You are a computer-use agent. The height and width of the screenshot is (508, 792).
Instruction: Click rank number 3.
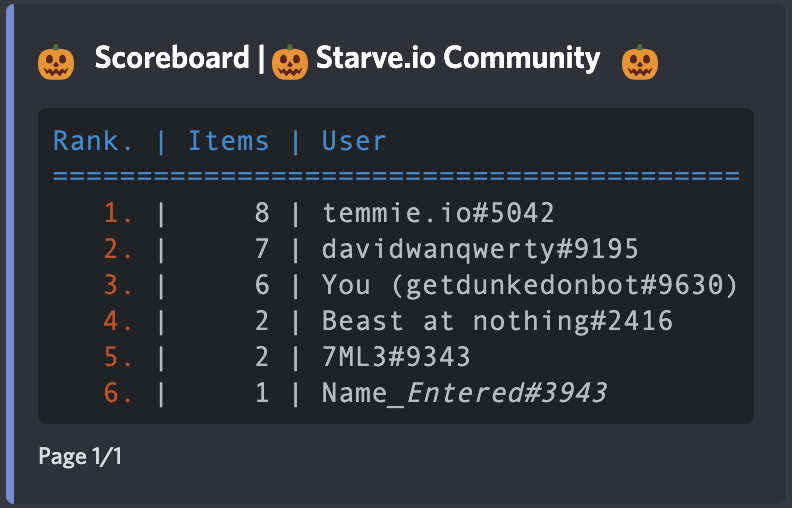pyautogui.click(x=118, y=285)
